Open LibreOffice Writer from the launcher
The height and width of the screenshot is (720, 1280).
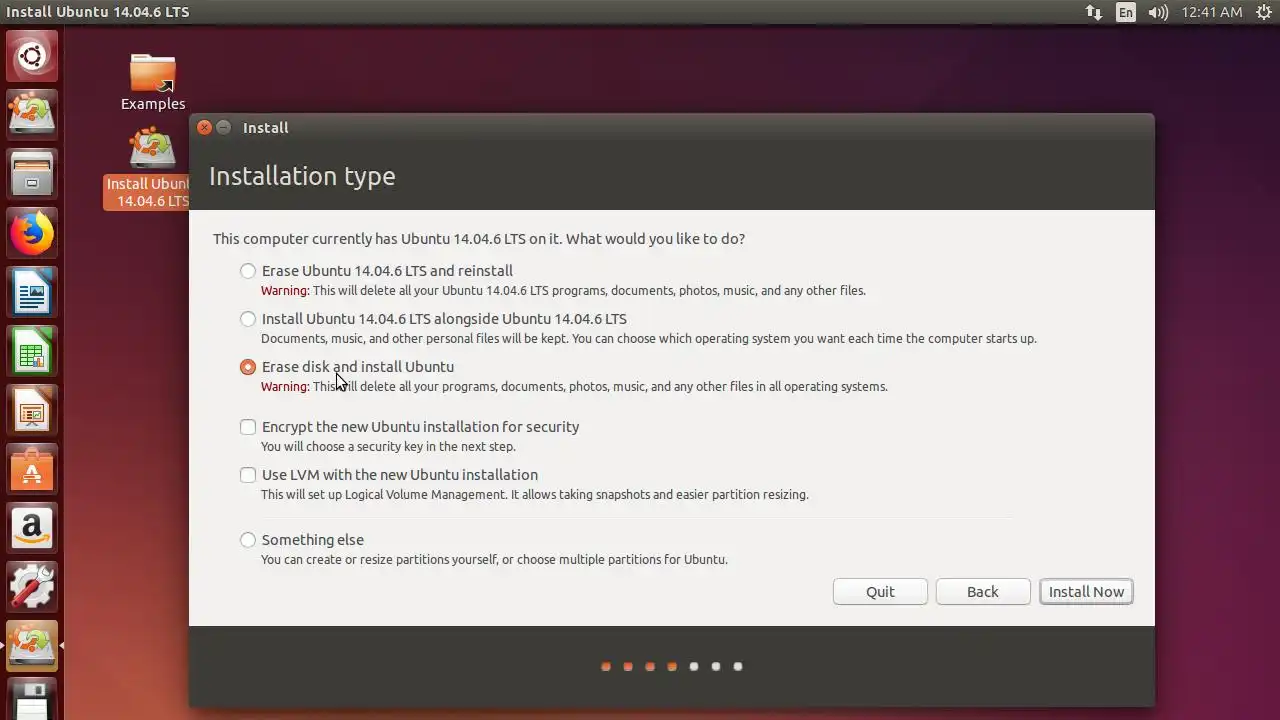pos(32,293)
